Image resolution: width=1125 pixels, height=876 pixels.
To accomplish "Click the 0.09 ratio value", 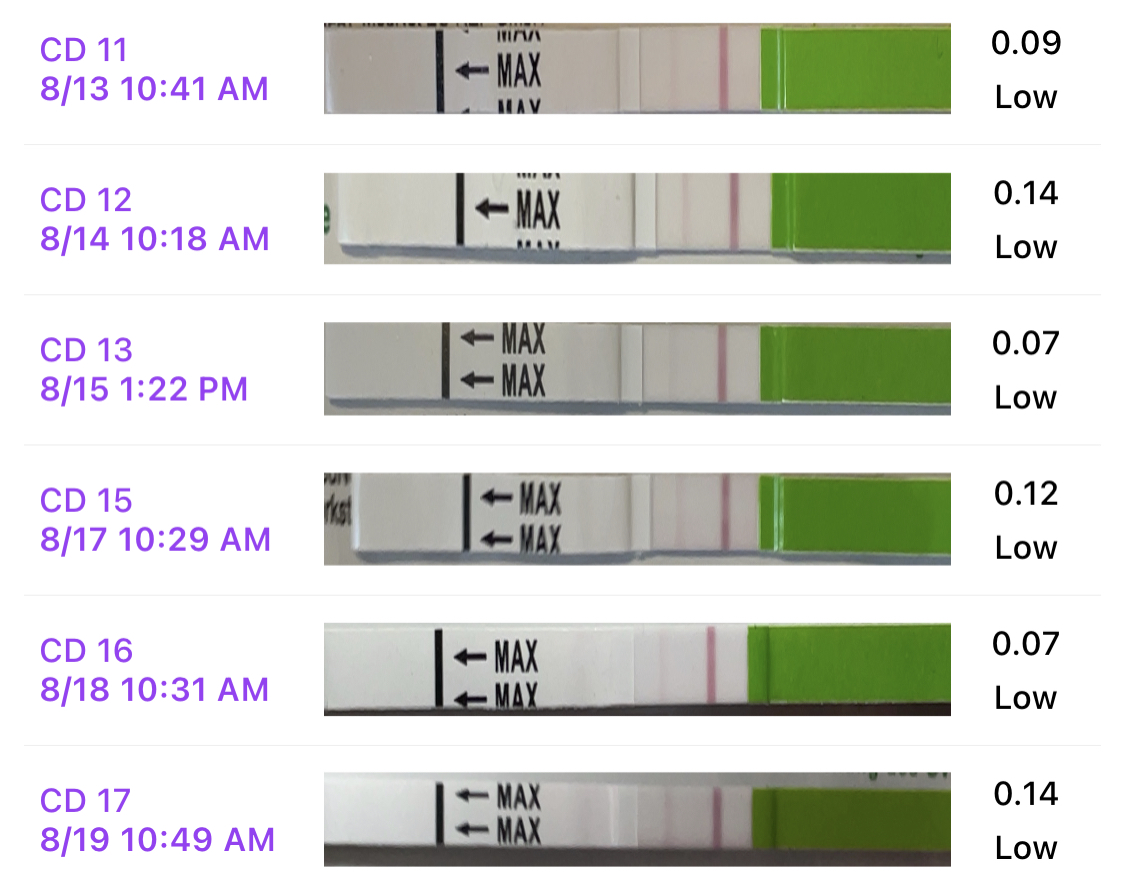I will click(x=1026, y=43).
